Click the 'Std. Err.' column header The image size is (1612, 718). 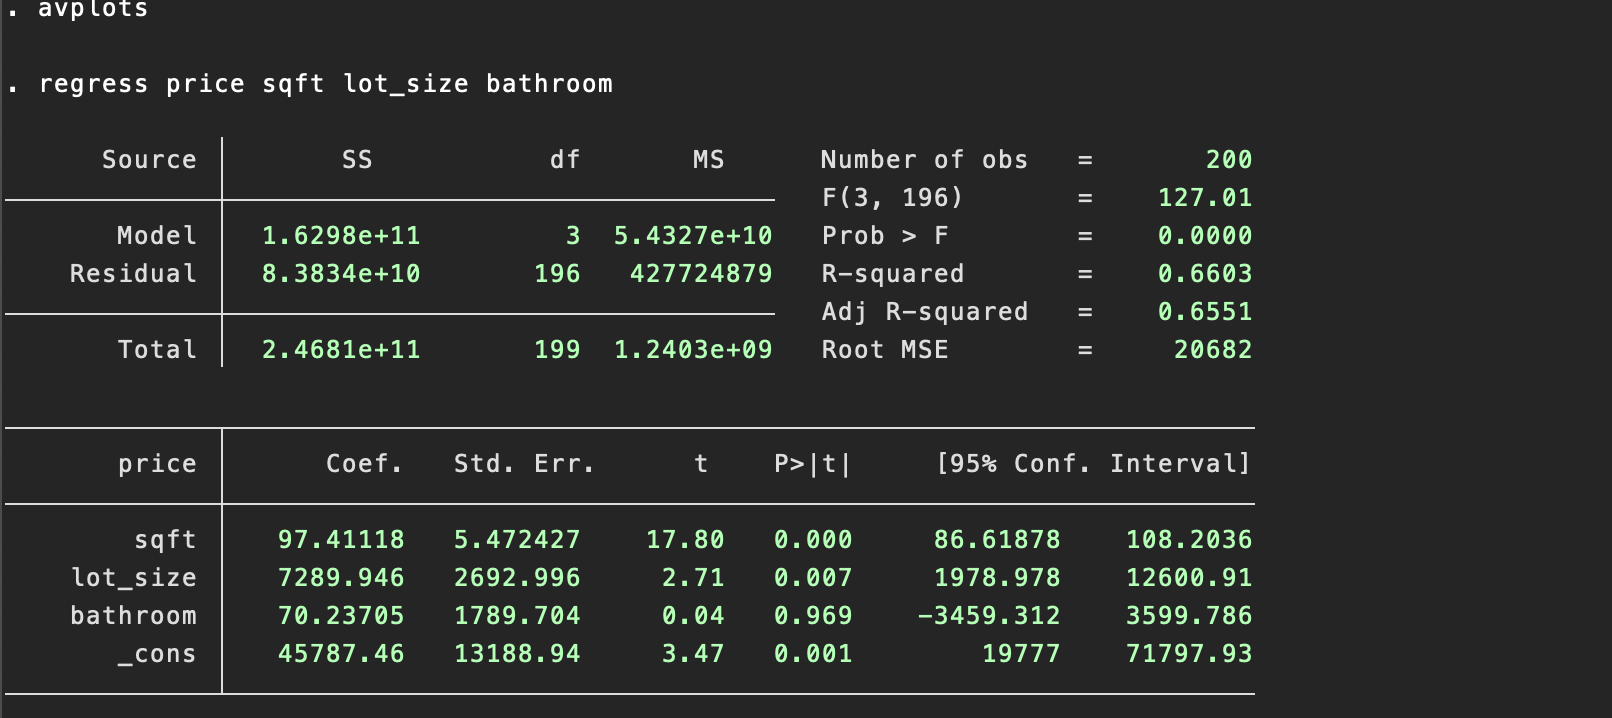pyautogui.click(x=525, y=464)
